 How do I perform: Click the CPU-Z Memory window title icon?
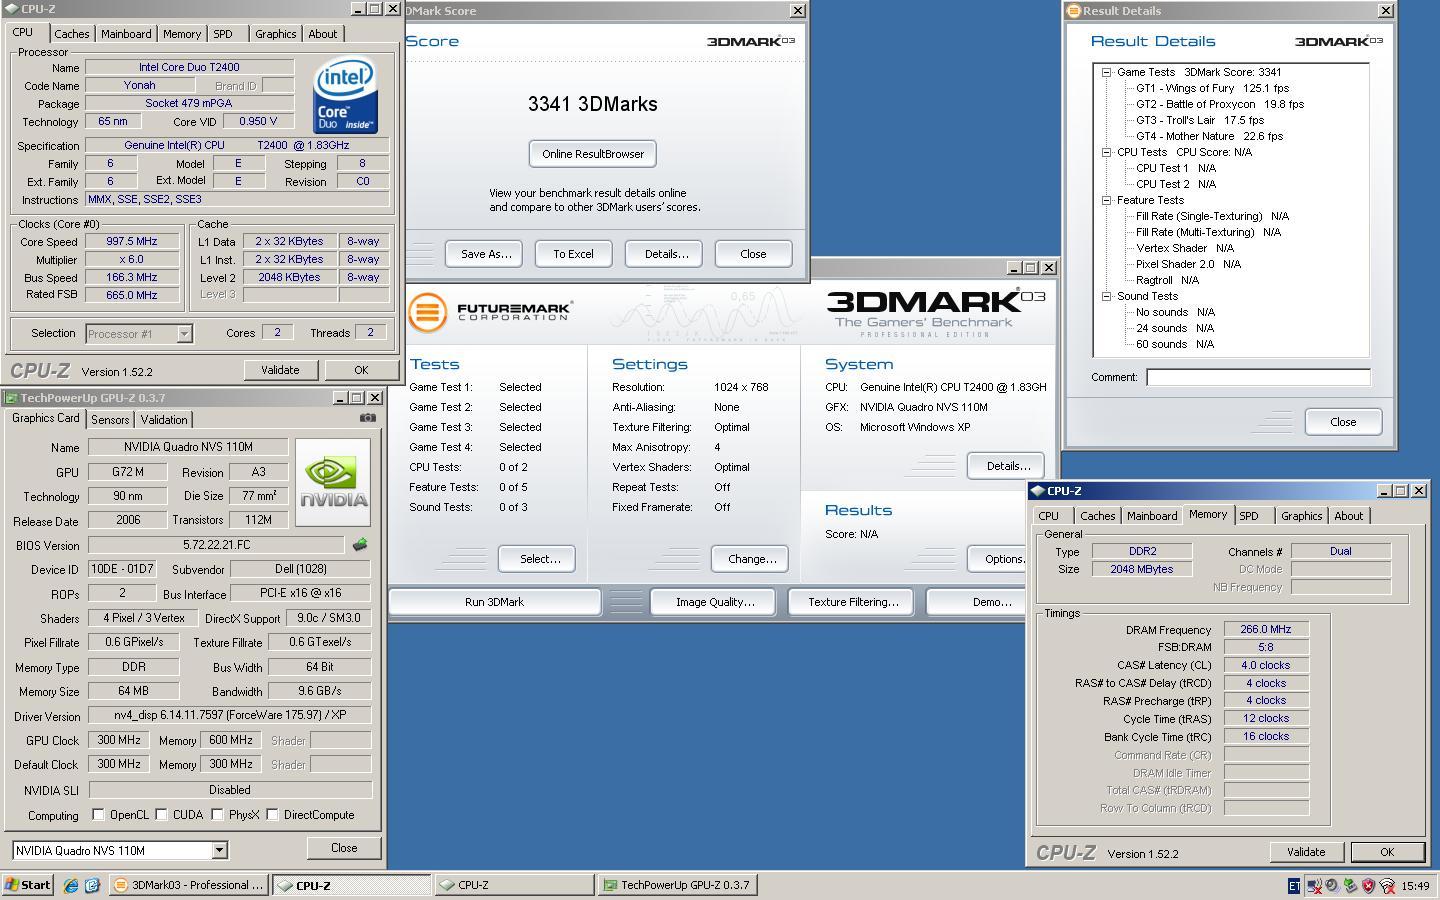pos(1037,491)
